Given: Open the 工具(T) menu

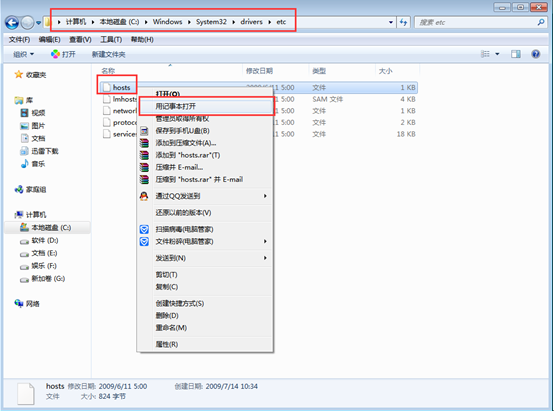Looking at the screenshot, I should (x=111, y=40).
